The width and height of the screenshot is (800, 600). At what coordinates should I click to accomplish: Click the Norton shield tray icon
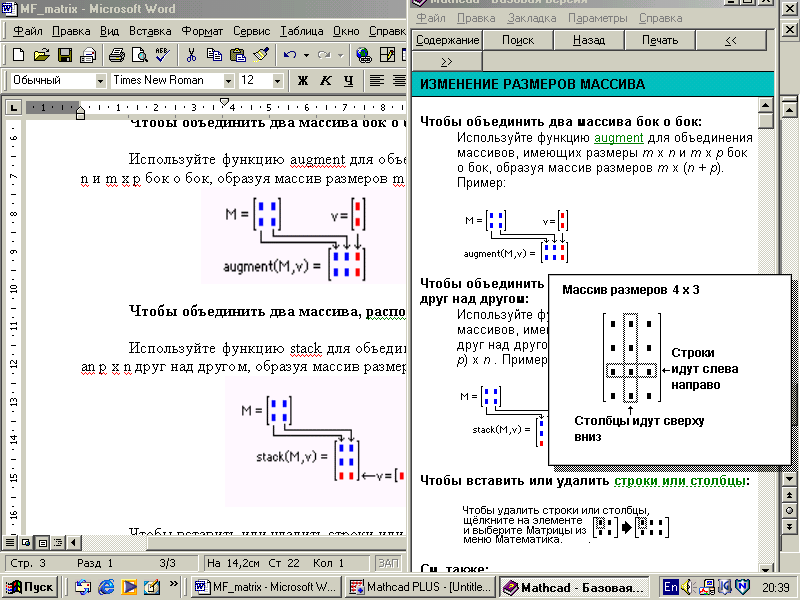tap(742, 586)
